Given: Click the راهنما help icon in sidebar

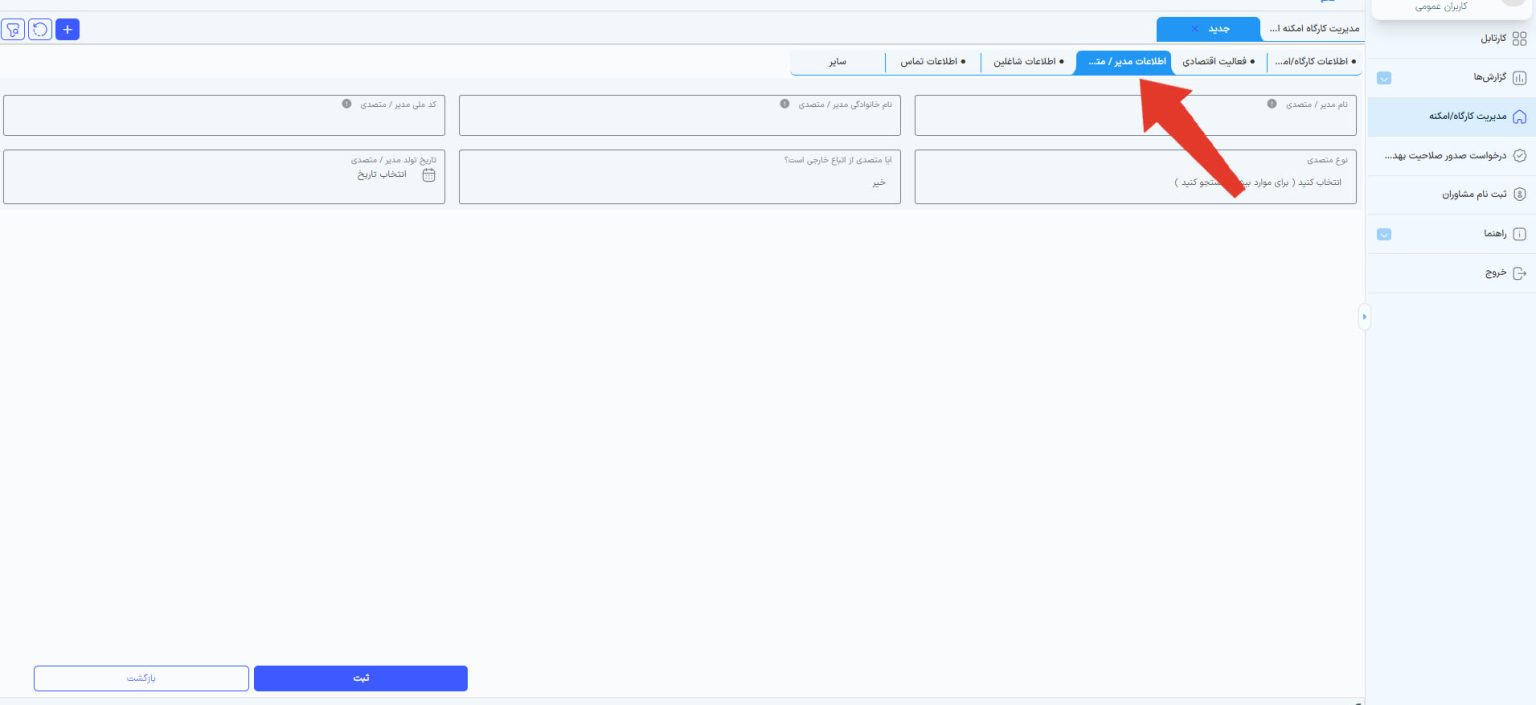Looking at the screenshot, I should pos(1519,234).
